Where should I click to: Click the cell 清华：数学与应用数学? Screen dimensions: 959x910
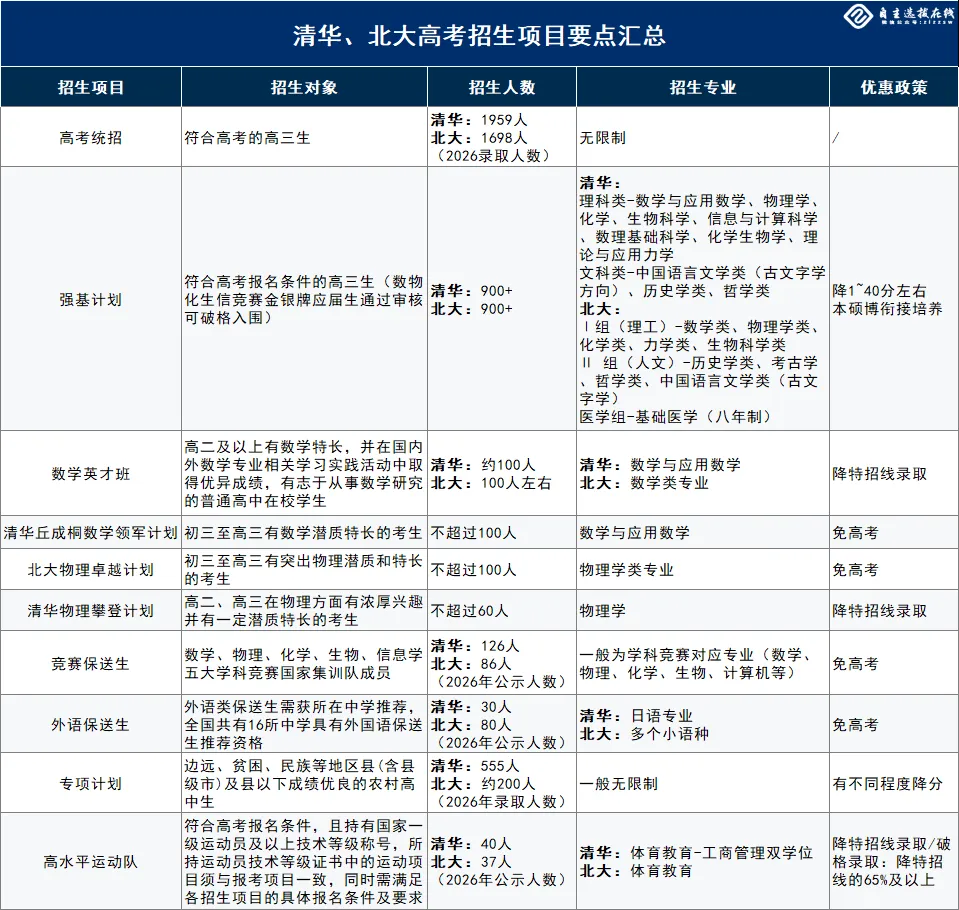703,473
